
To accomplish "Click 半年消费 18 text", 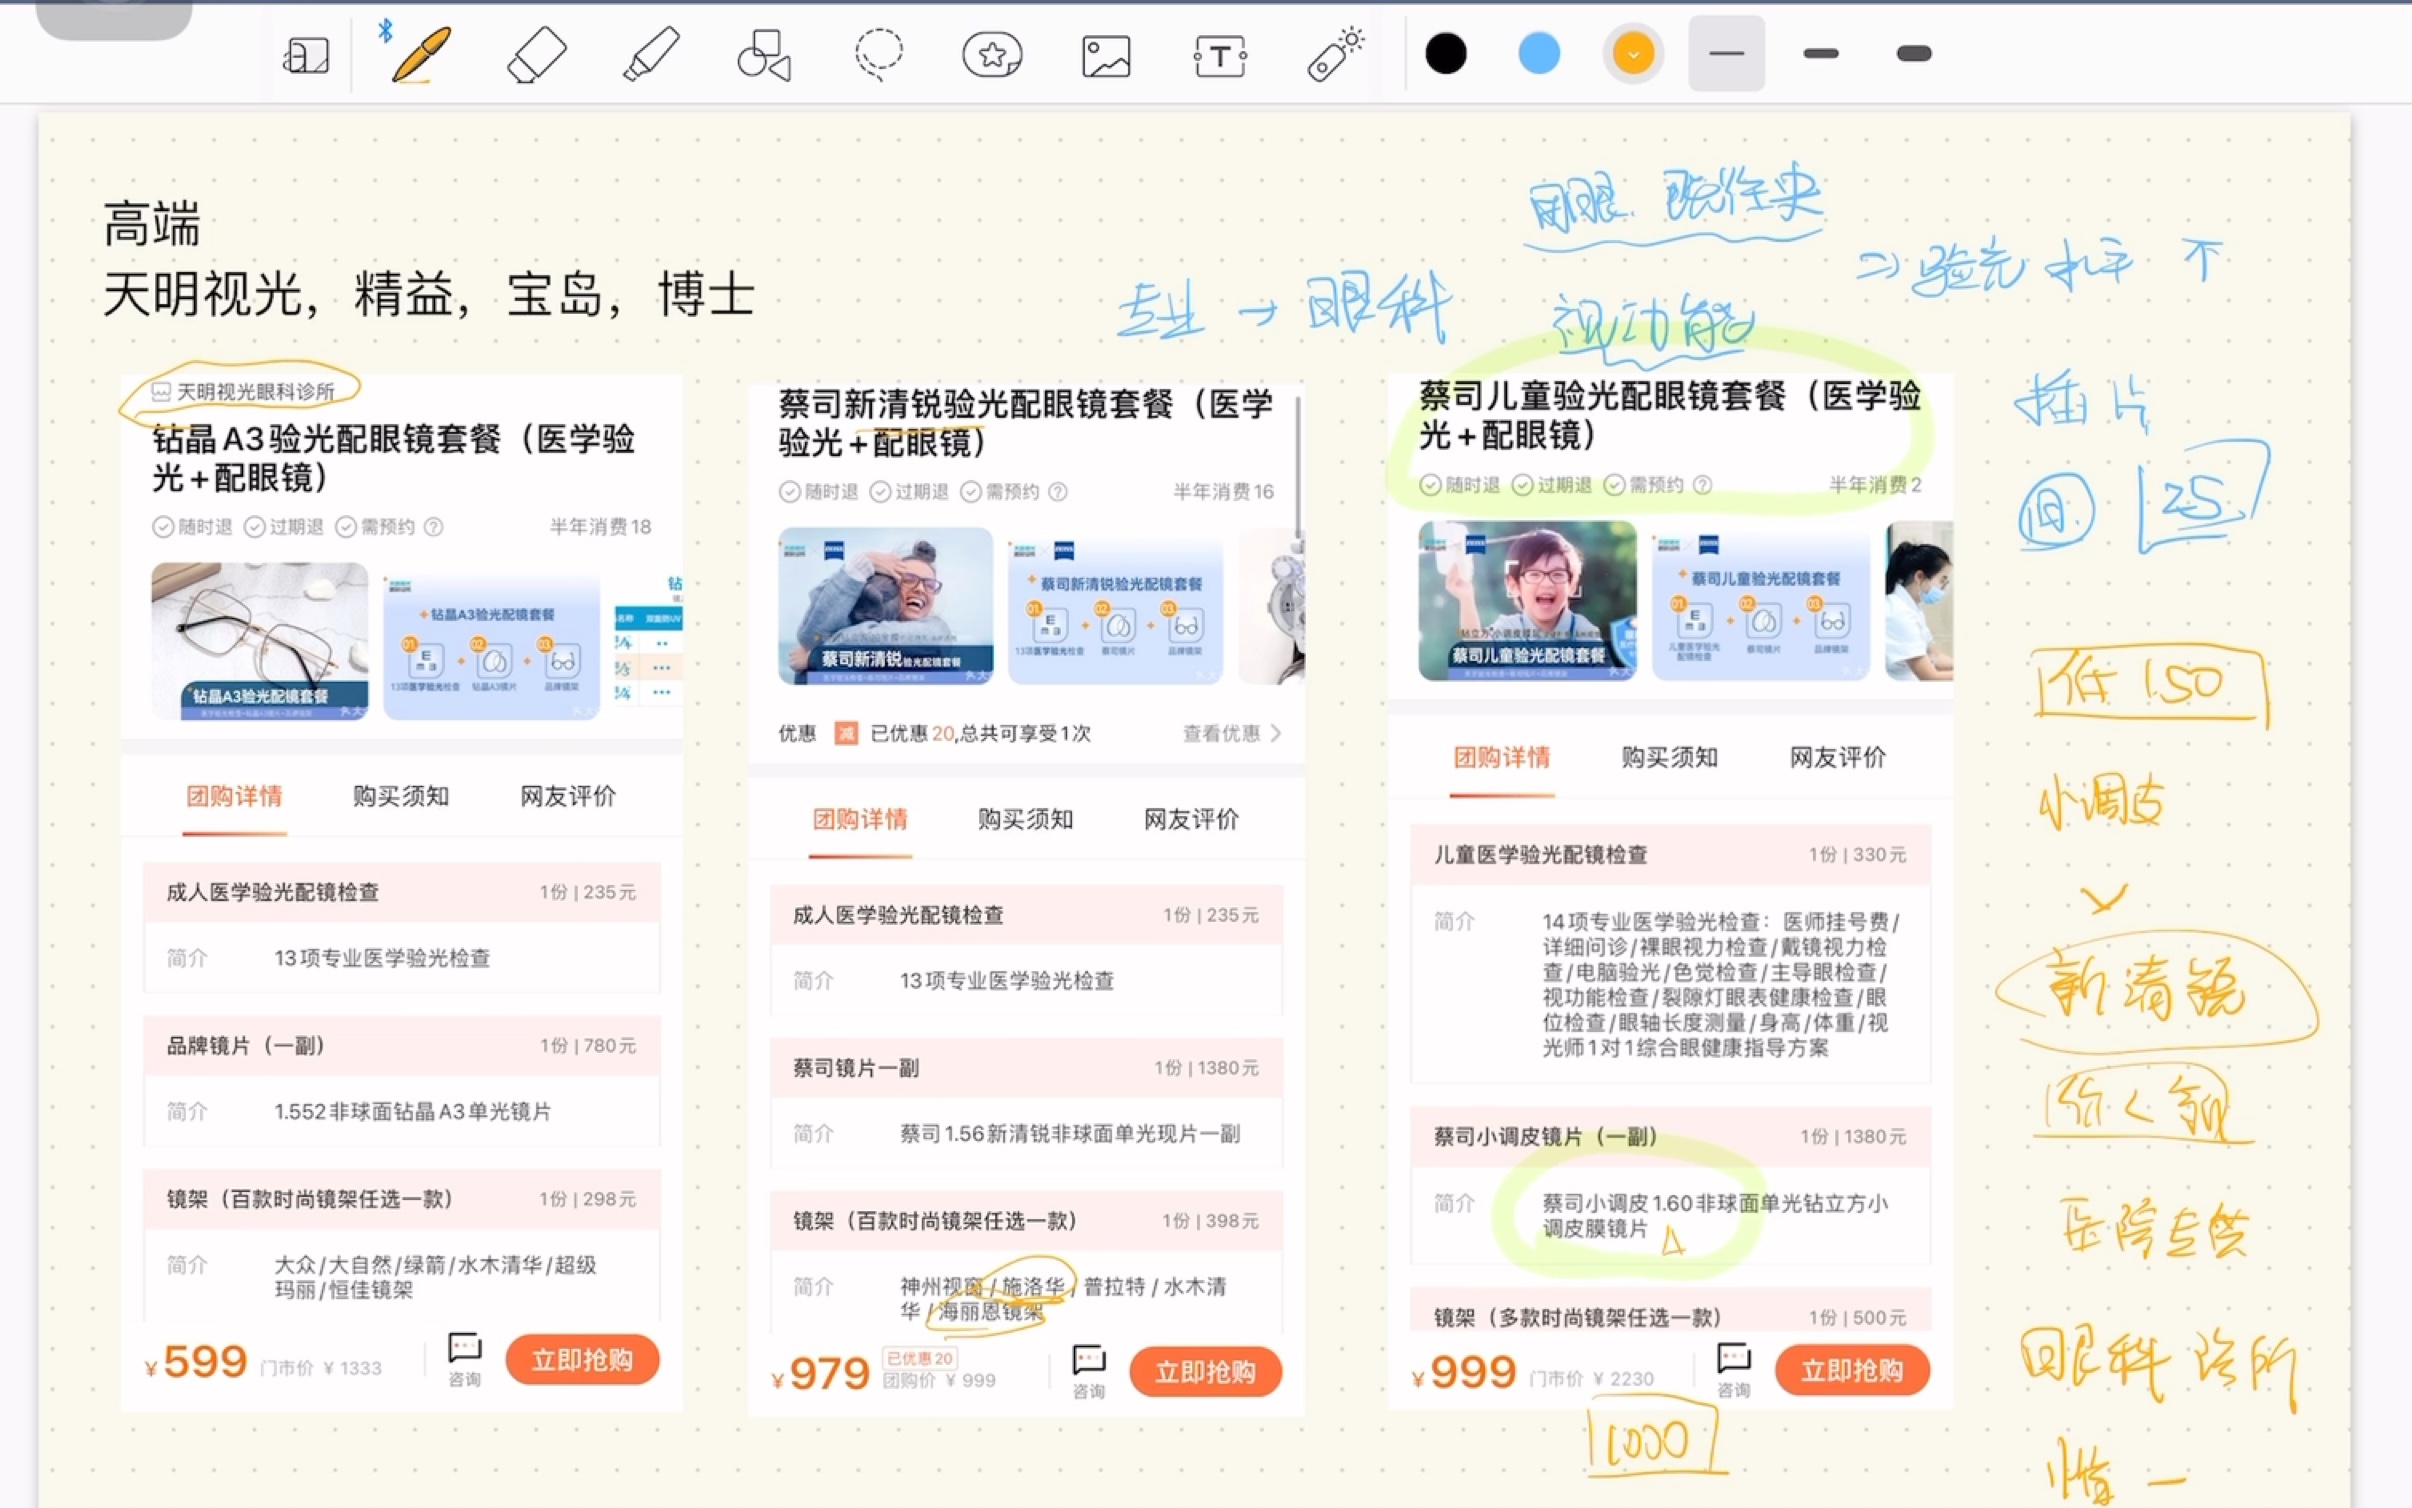I will pyautogui.click(x=601, y=527).
